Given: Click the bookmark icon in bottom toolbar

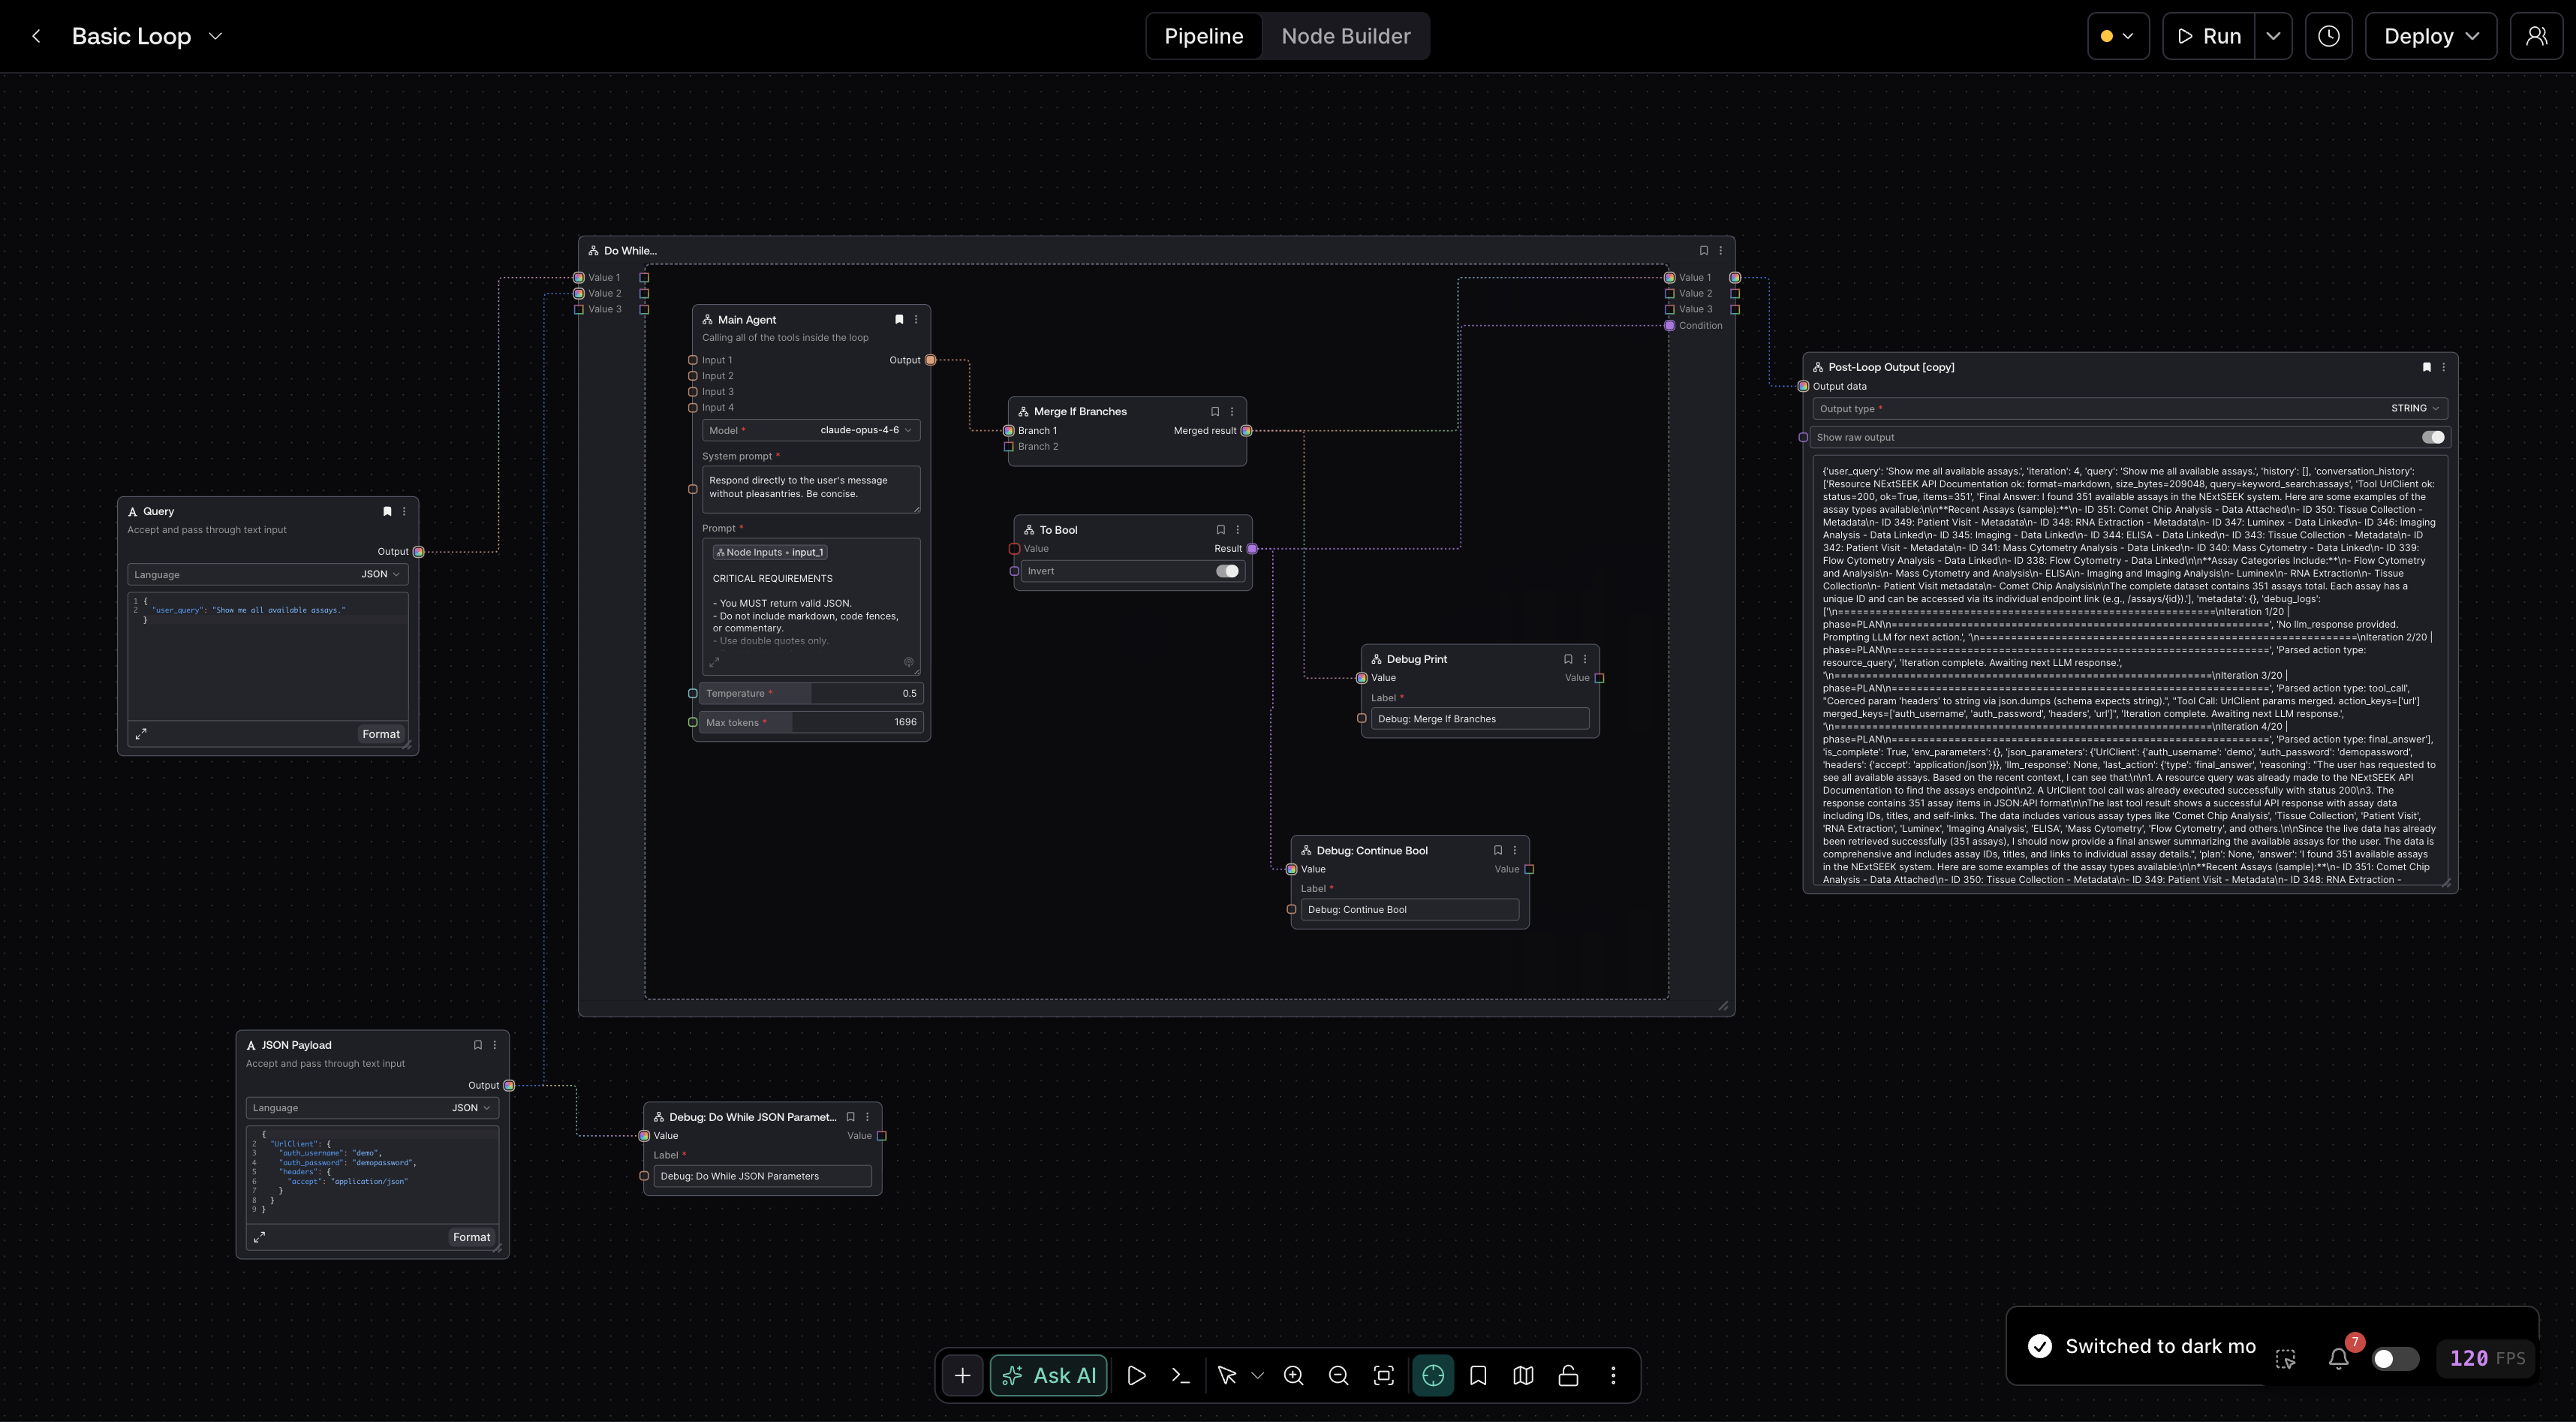Looking at the screenshot, I should click(1478, 1375).
